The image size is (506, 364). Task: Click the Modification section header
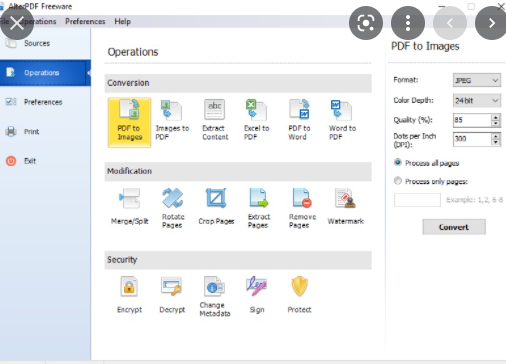point(238,171)
